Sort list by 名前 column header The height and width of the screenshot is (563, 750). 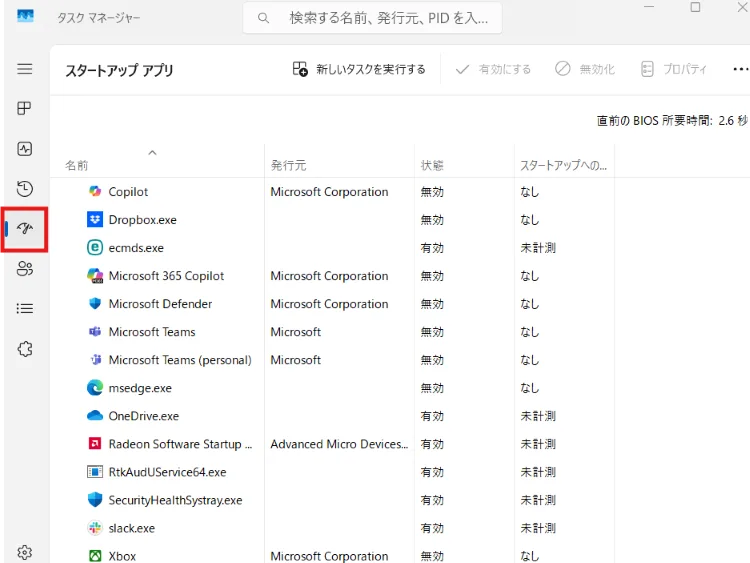77,165
